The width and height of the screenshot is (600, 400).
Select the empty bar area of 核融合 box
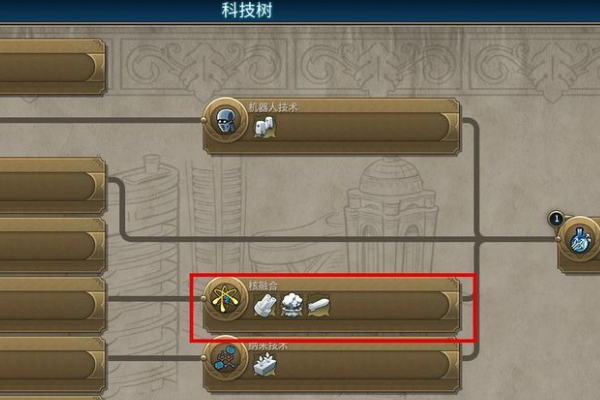pyautogui.click(x=386, y=305)
